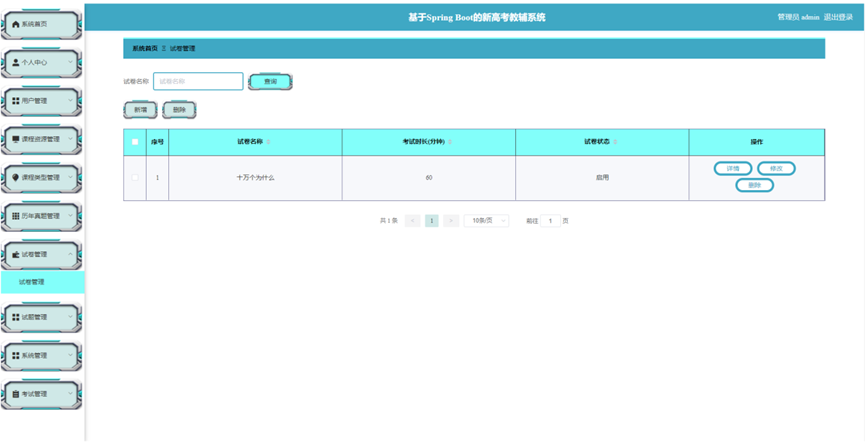This screenshot has height=443, width=865.
Task: Click the grid icon beside 试题管理
Action: 15,317
